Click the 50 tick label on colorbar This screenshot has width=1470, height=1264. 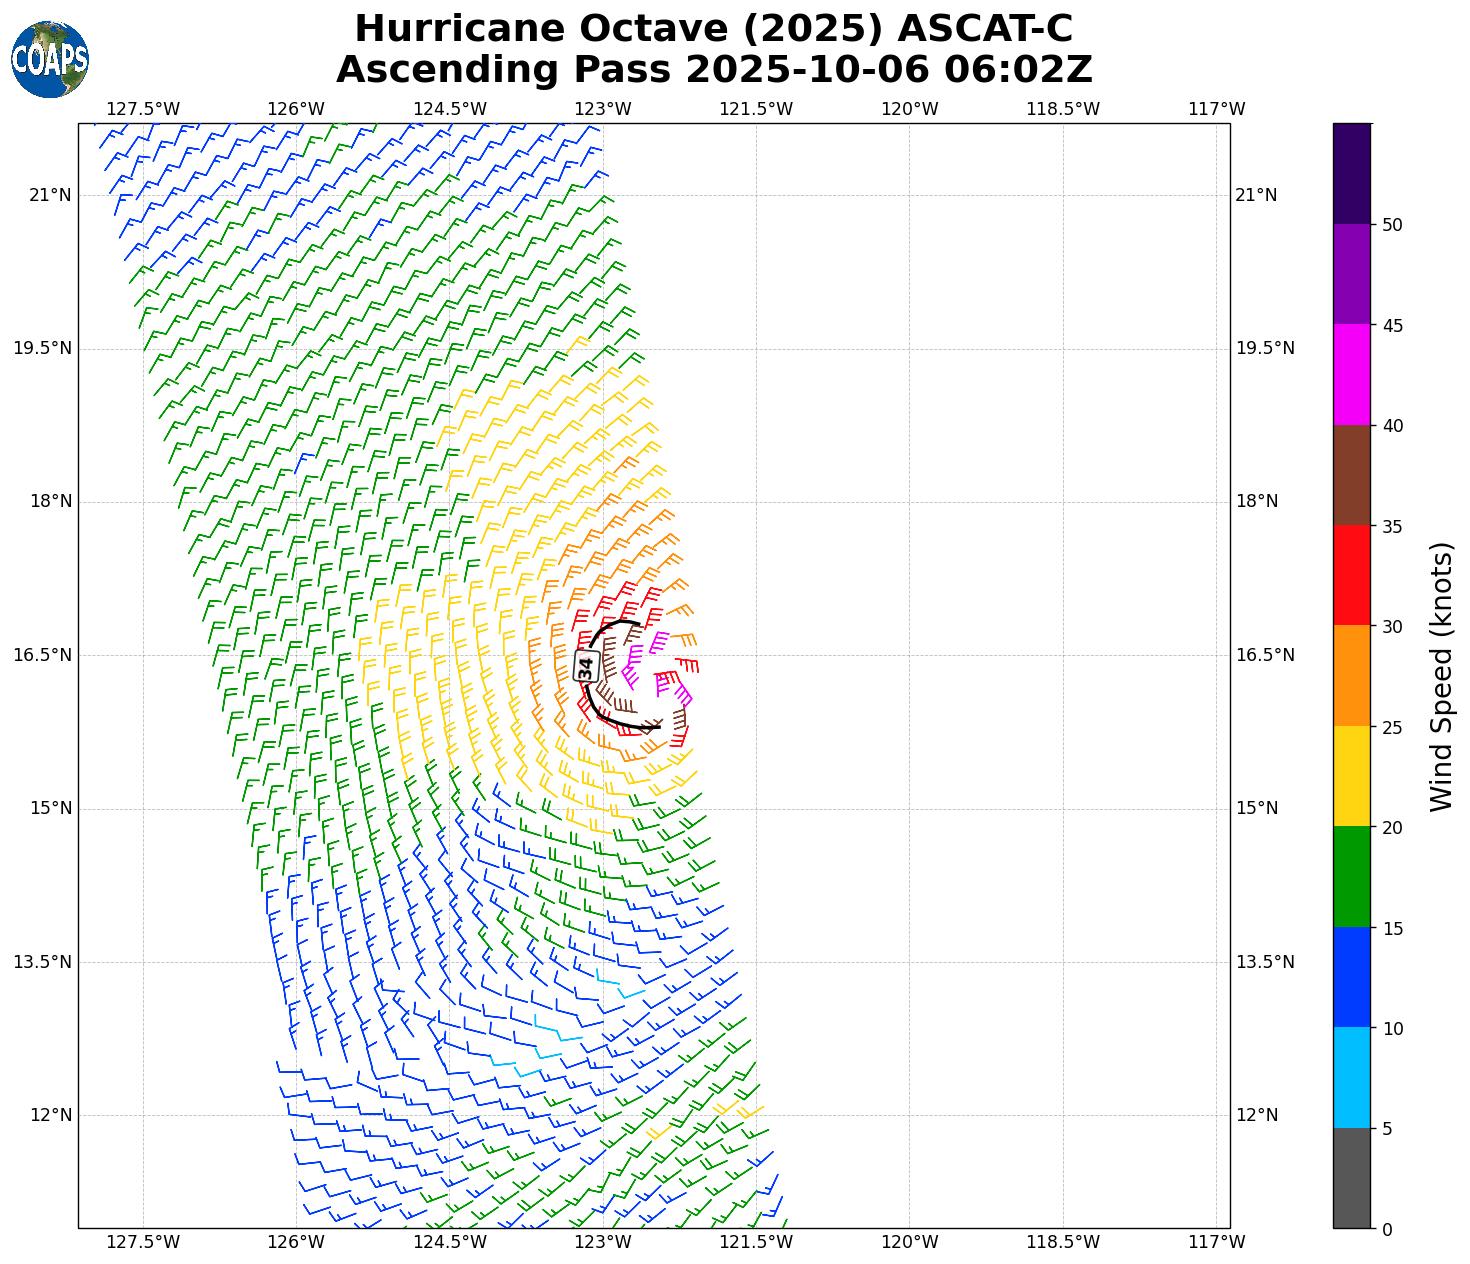(x=1392, y=225)
